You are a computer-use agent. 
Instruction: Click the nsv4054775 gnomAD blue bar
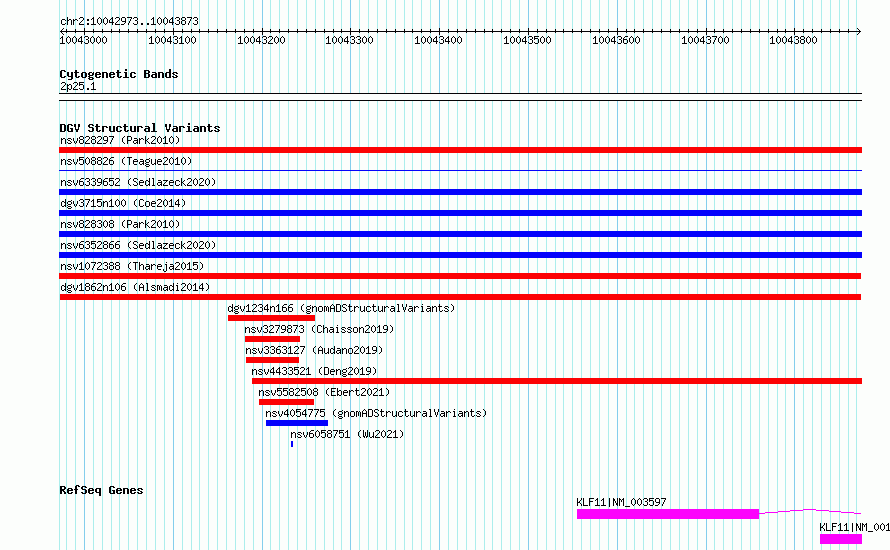tap(297, 423)
